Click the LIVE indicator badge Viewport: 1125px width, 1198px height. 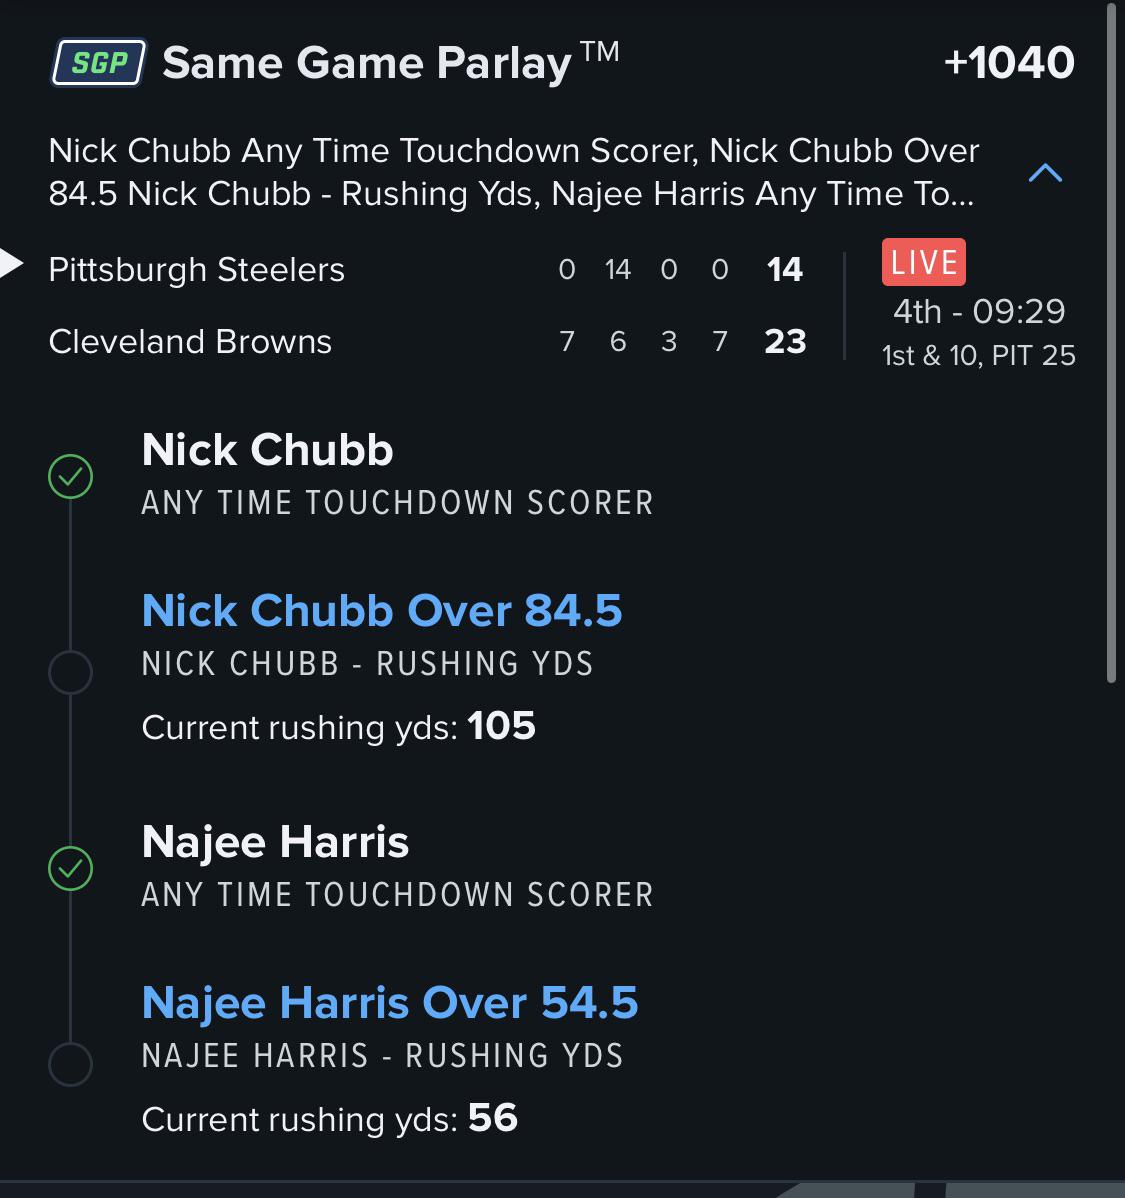923,262
